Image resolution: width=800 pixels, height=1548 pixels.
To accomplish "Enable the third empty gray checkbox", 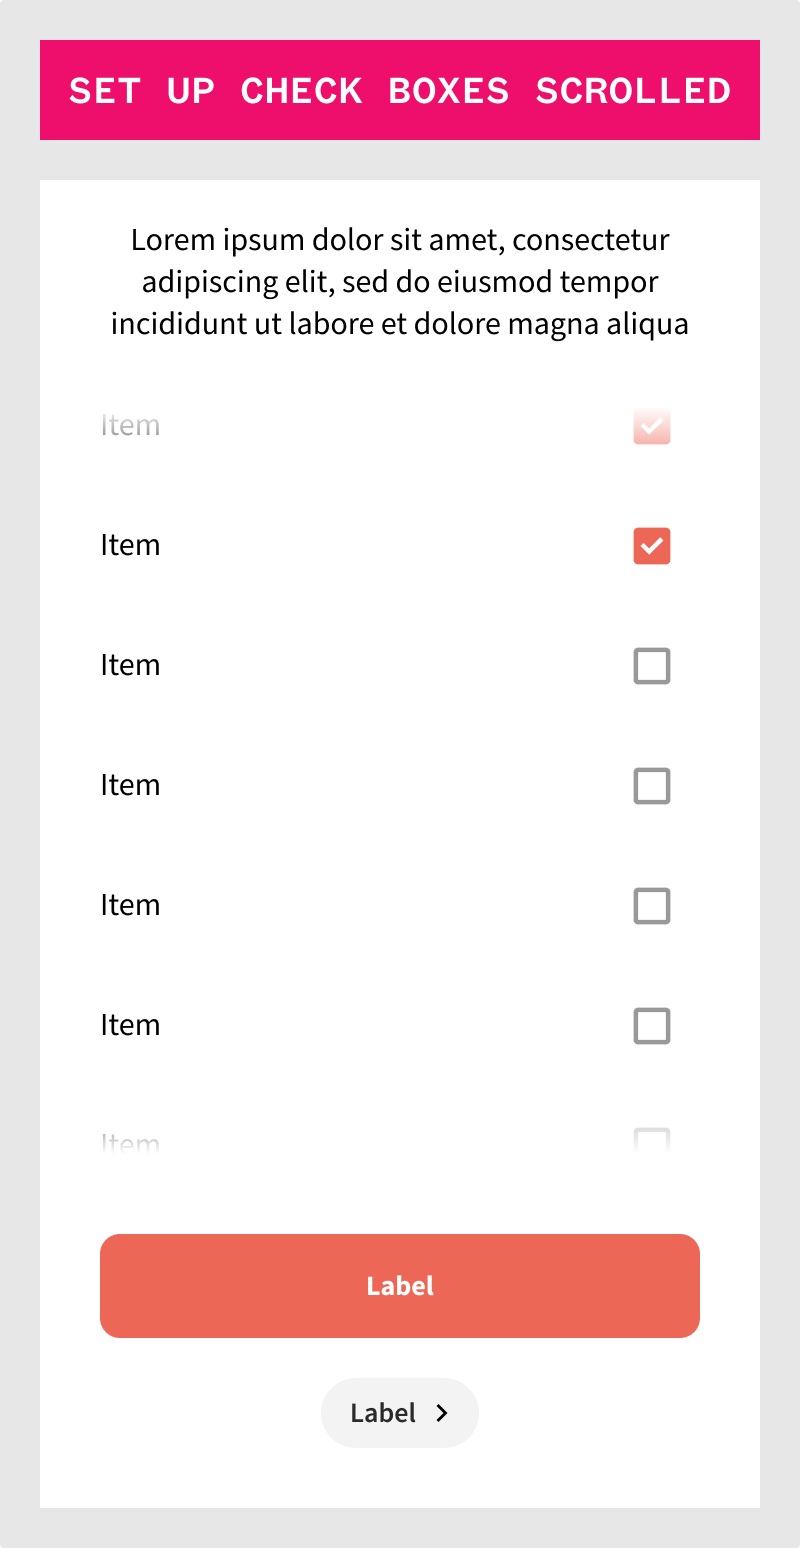I will [x=652, y=906].
